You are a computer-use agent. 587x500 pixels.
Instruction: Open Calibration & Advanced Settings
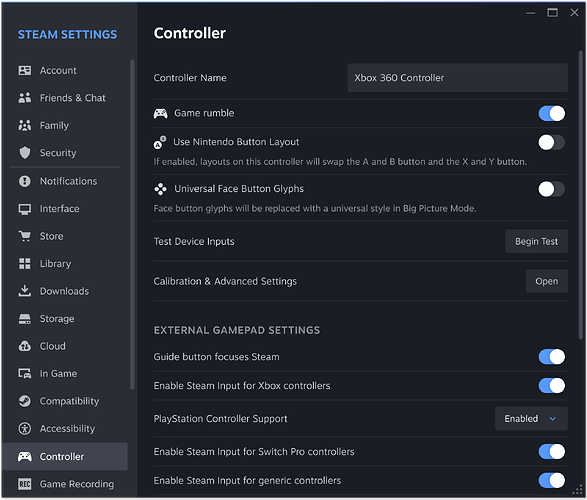click(547, 281)
